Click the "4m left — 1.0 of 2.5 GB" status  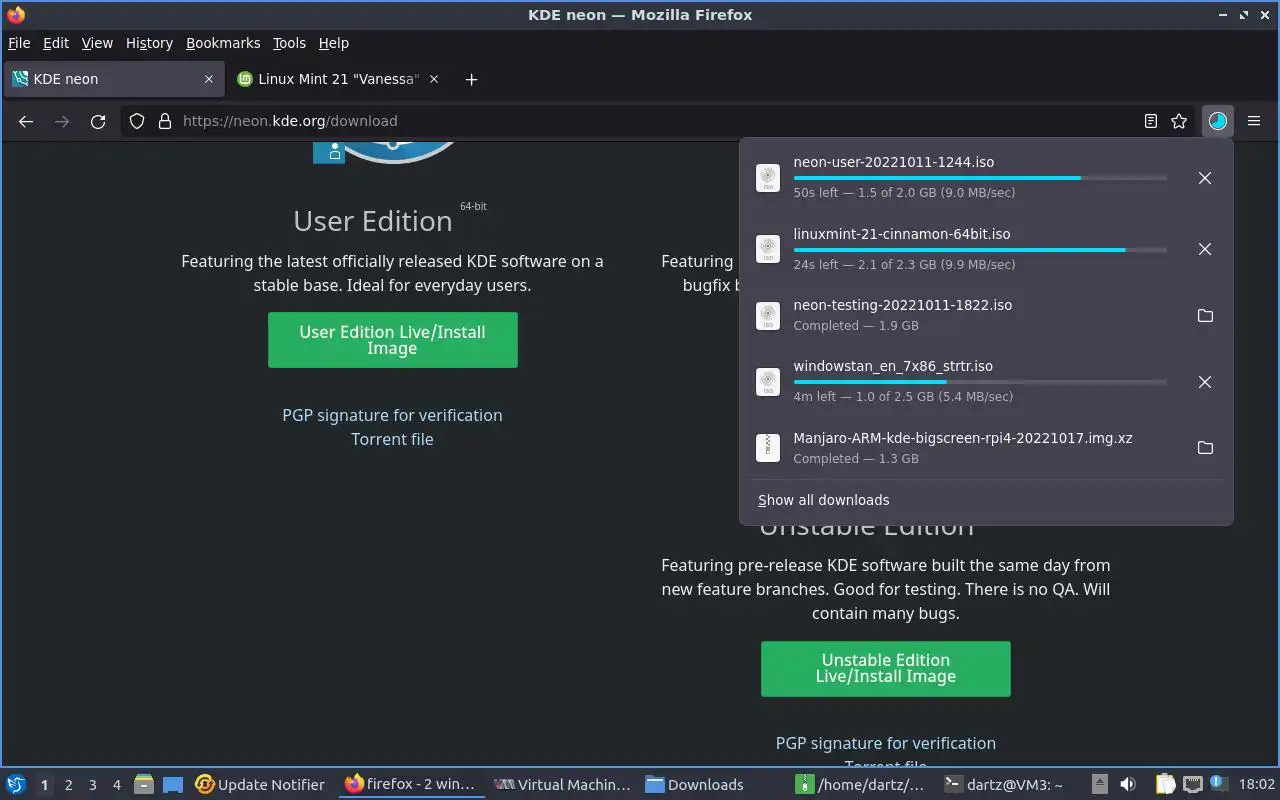point(903,397)
